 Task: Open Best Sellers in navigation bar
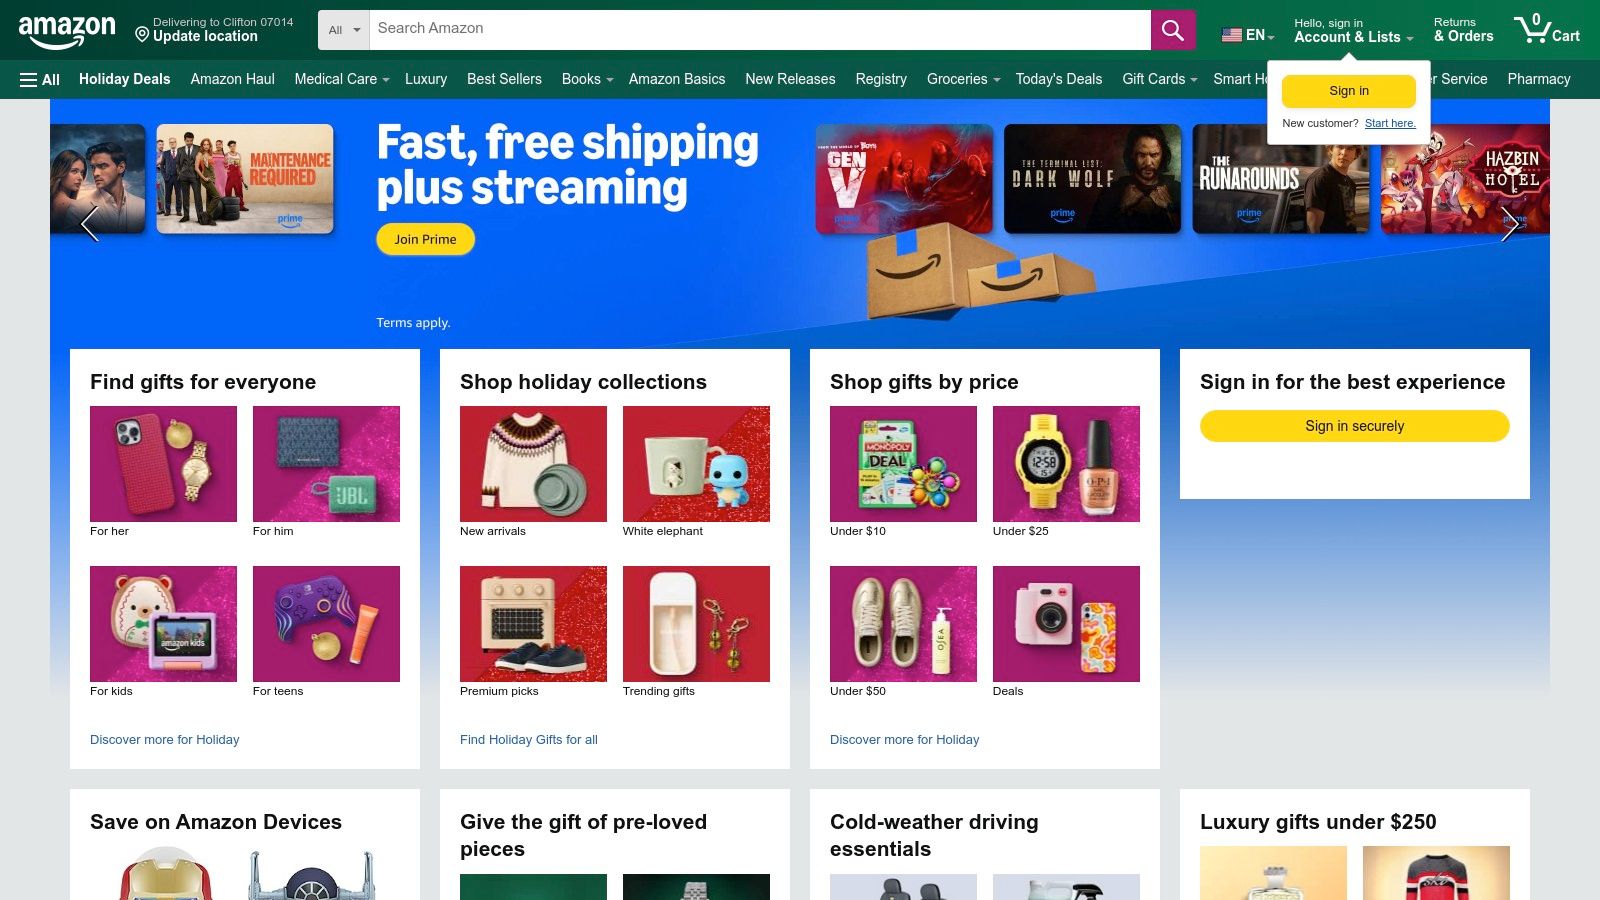(x=504, y=79)
